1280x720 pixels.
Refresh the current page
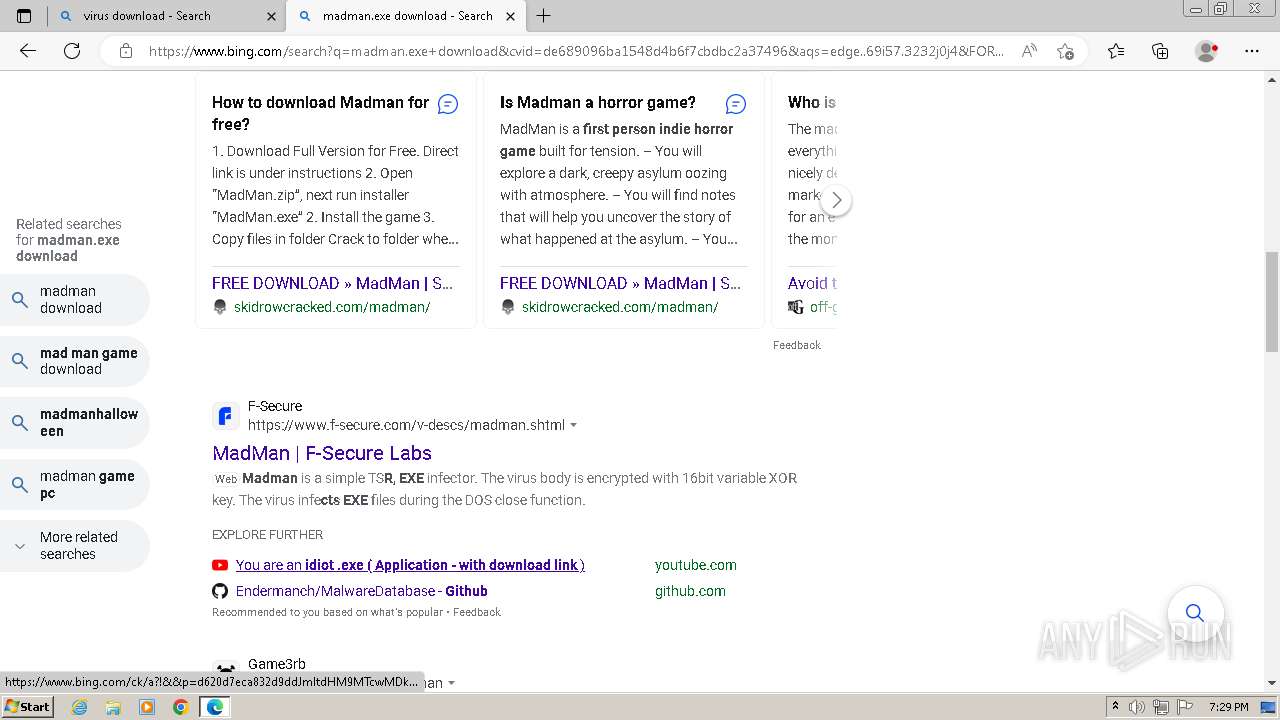click(72, 51)
